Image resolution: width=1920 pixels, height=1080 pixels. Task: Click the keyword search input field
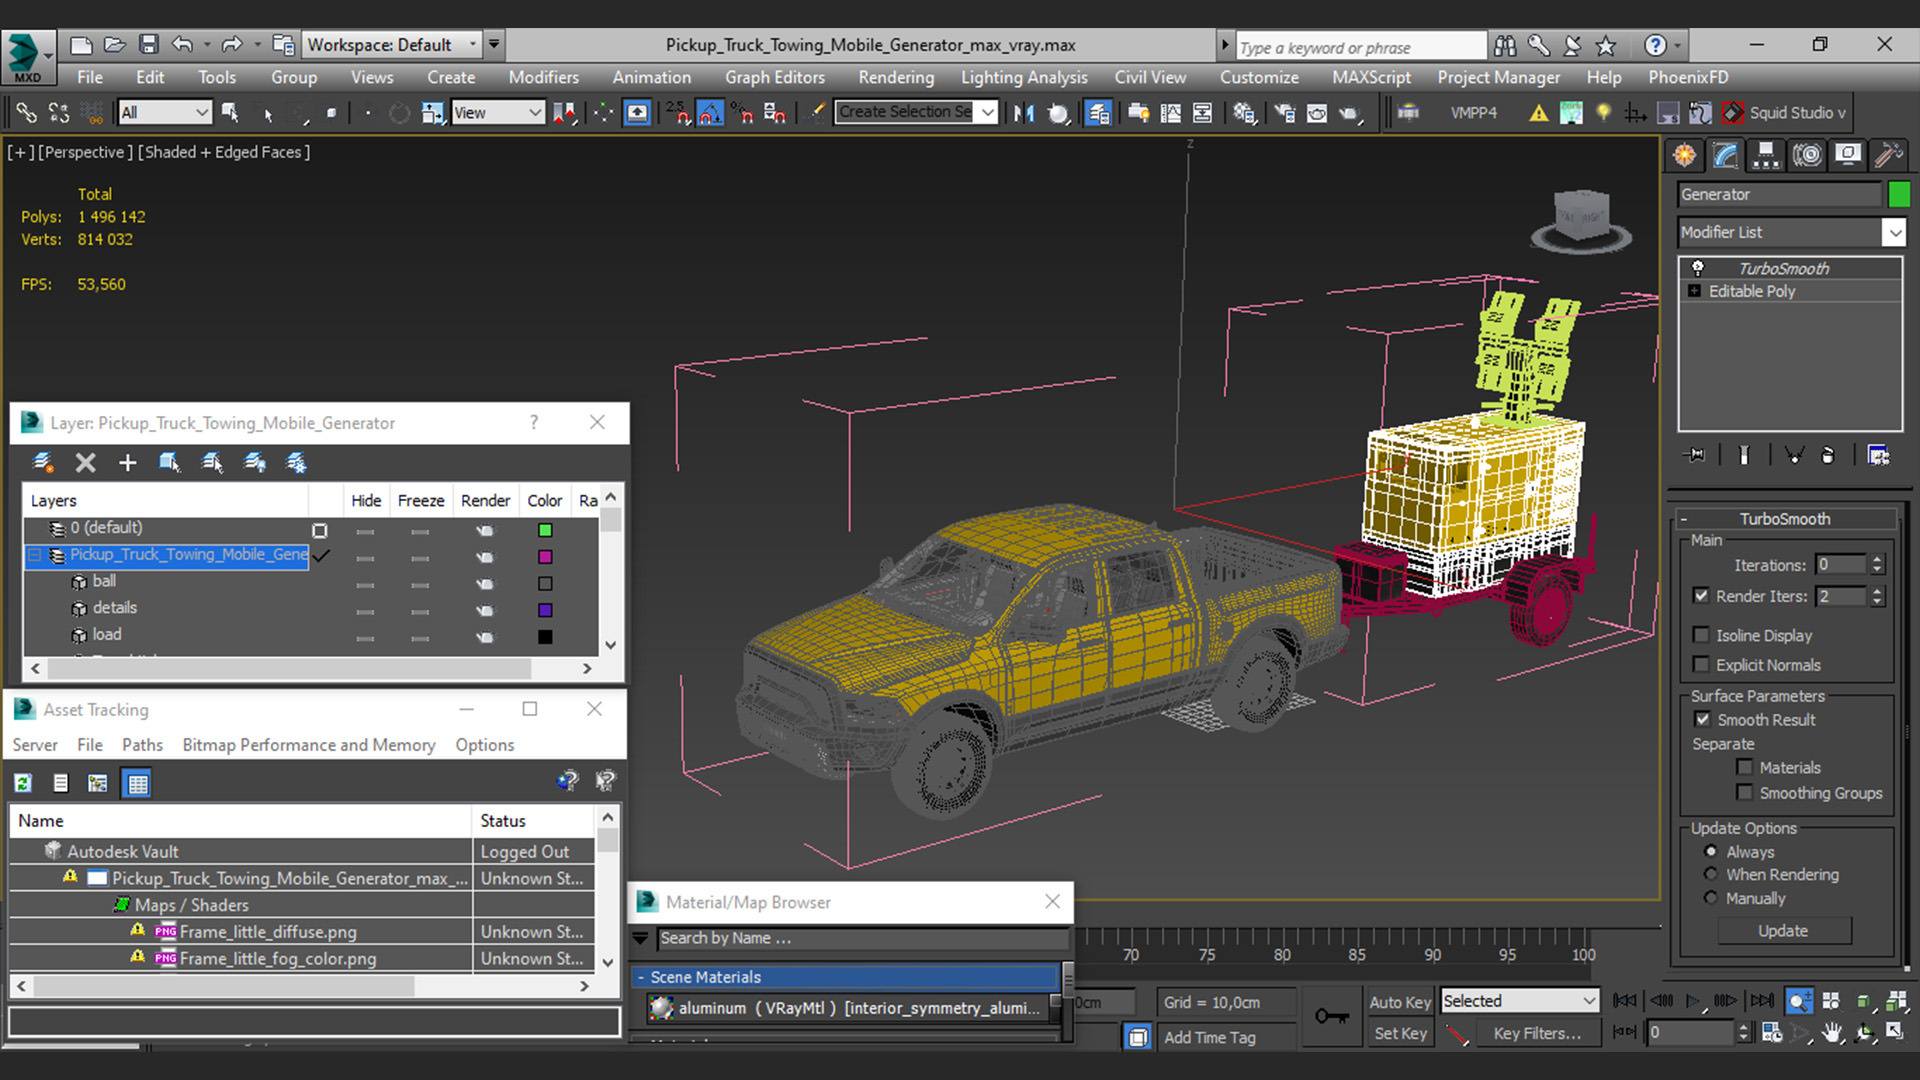pyautogui.click(x=1361, y=47)
